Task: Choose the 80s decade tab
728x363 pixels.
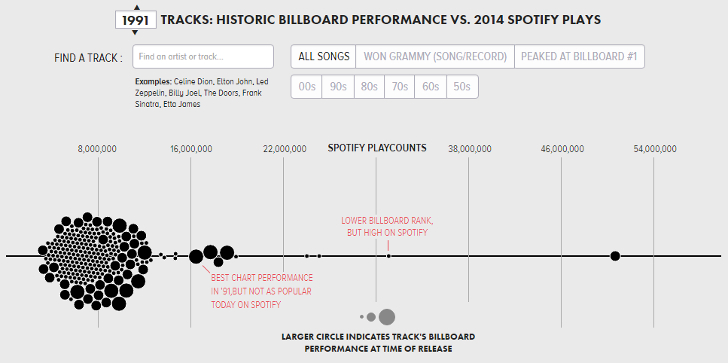Action: pos(369,87)
